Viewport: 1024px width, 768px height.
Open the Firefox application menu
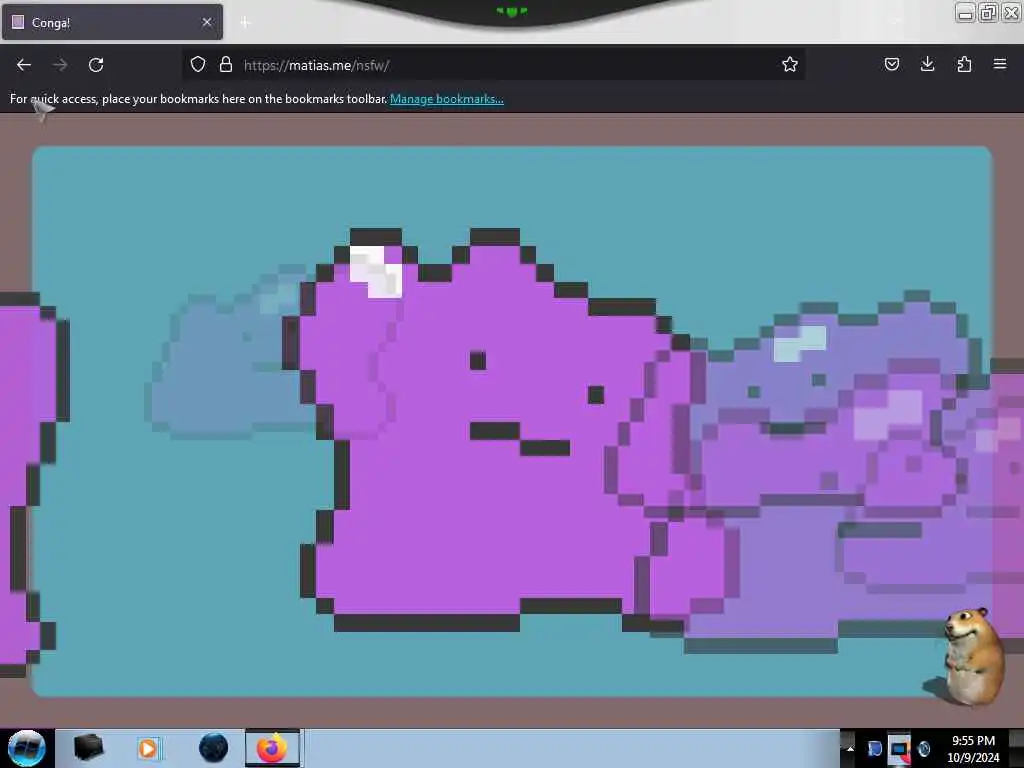click(x=1000, y=64)
